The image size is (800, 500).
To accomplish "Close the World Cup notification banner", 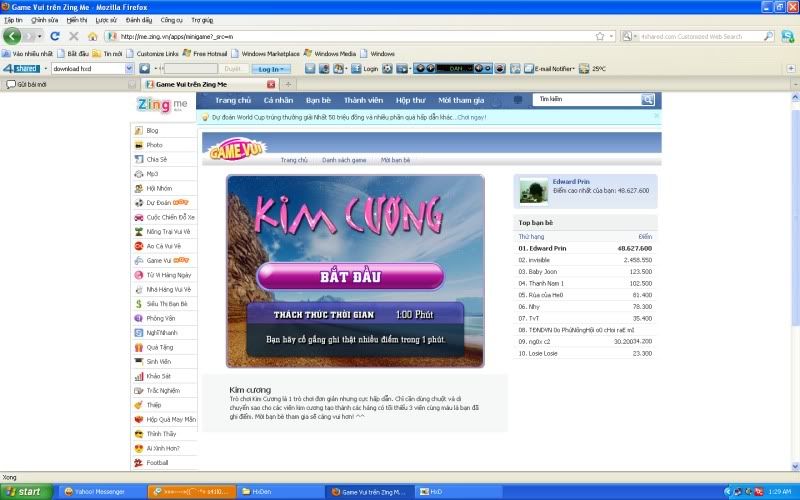I will [657, 116].
